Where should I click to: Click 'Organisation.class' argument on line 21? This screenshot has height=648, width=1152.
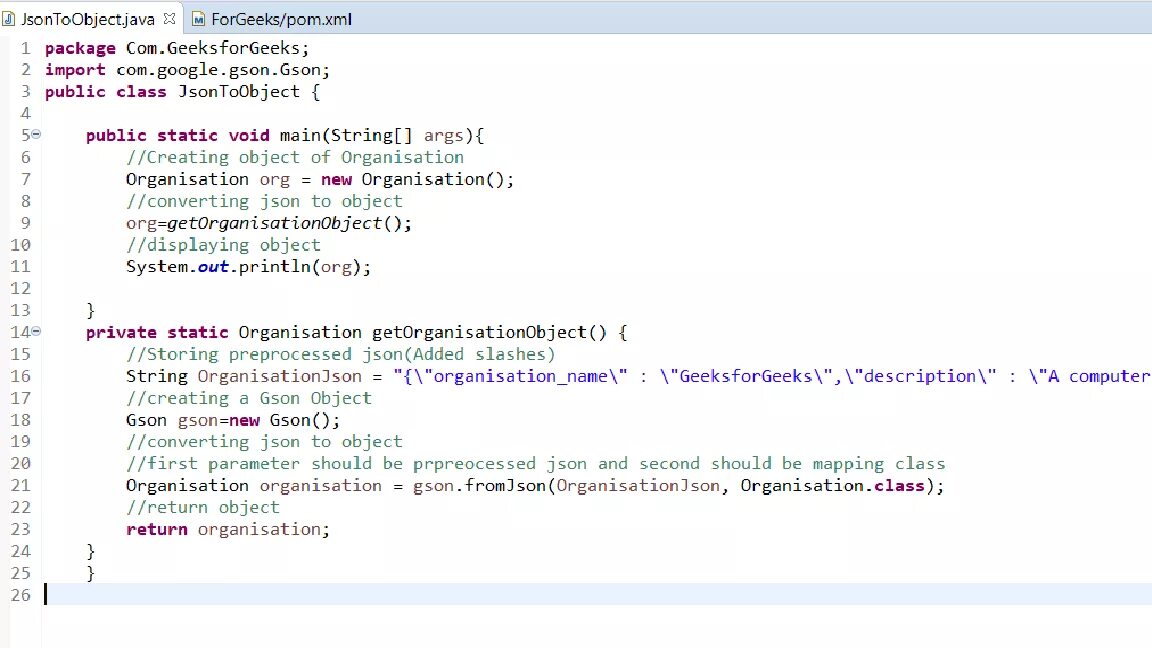832,486
